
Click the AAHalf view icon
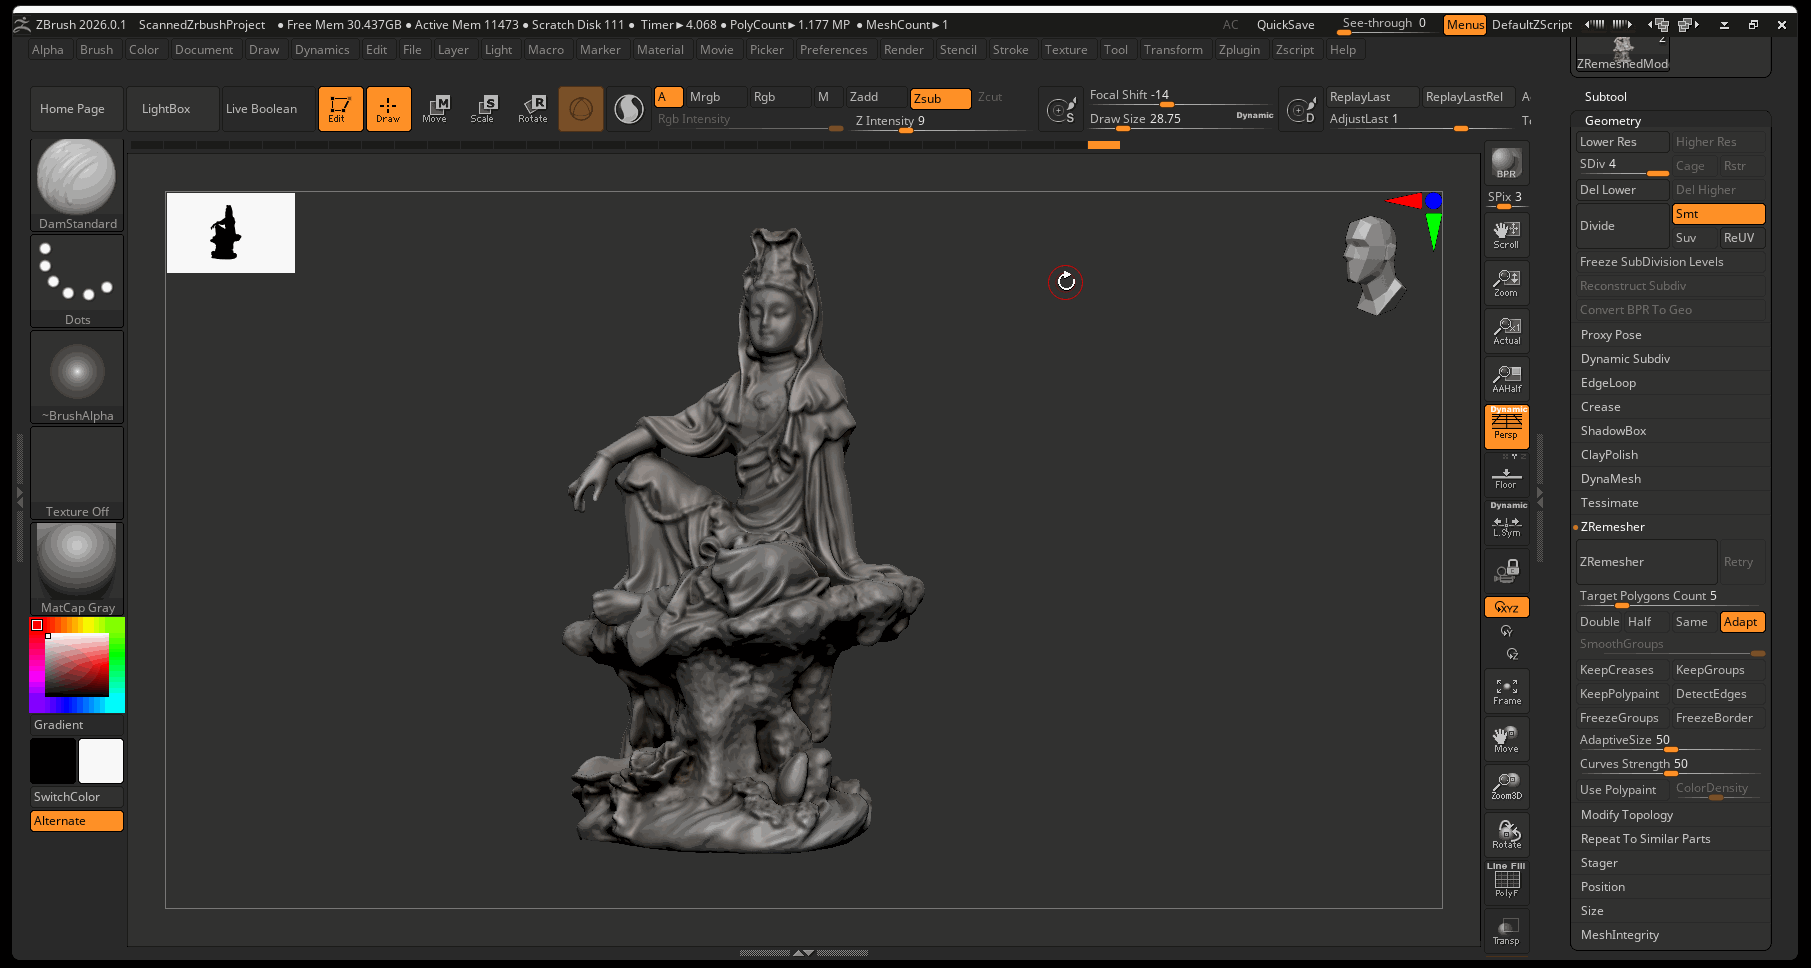click(x=1506, y=378)
